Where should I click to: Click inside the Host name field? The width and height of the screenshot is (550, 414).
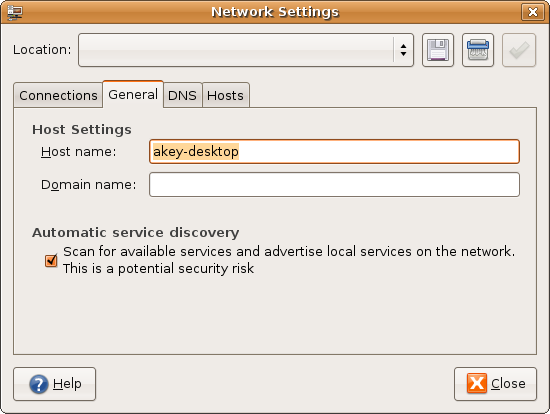[334, 152]
